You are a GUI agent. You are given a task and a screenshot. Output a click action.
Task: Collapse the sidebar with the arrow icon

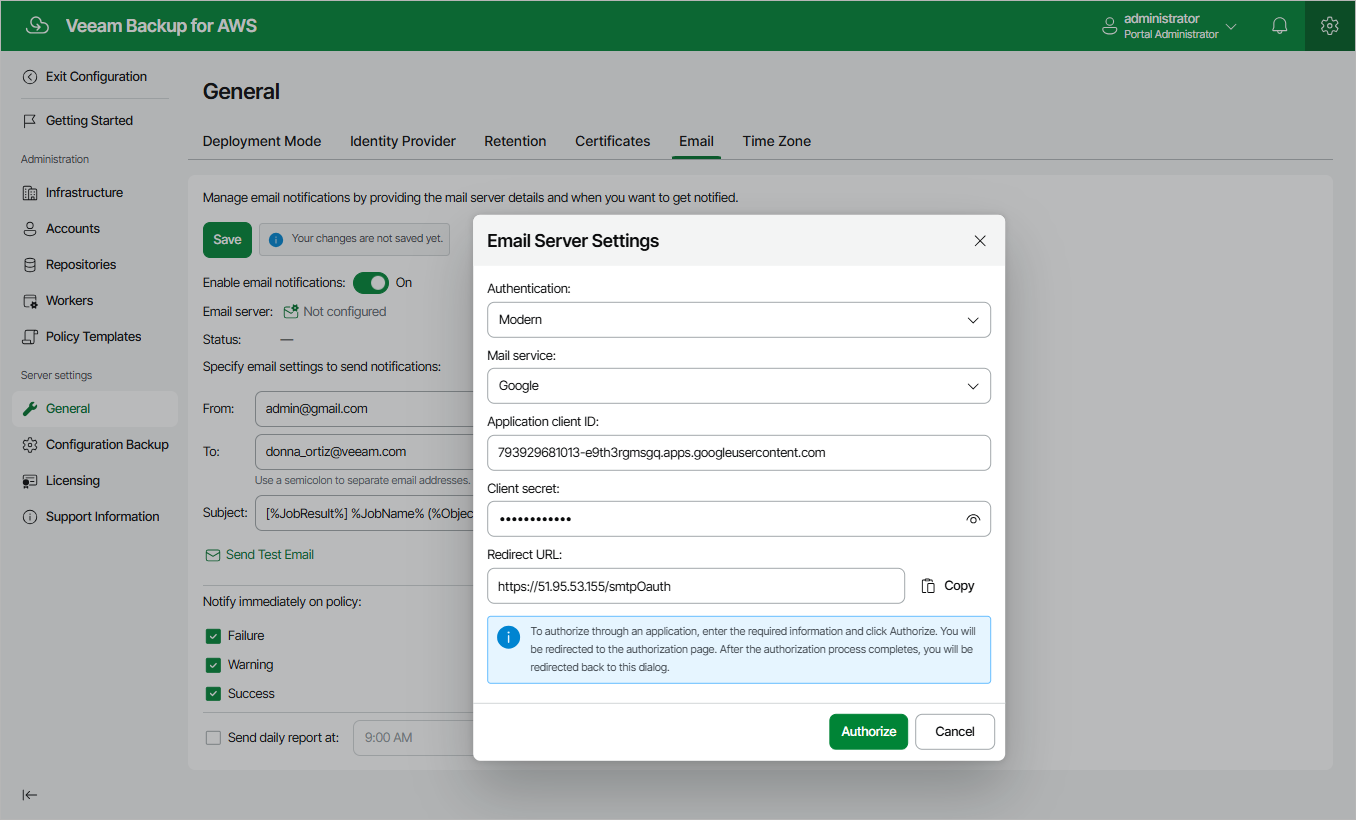(x=30, y=795)
